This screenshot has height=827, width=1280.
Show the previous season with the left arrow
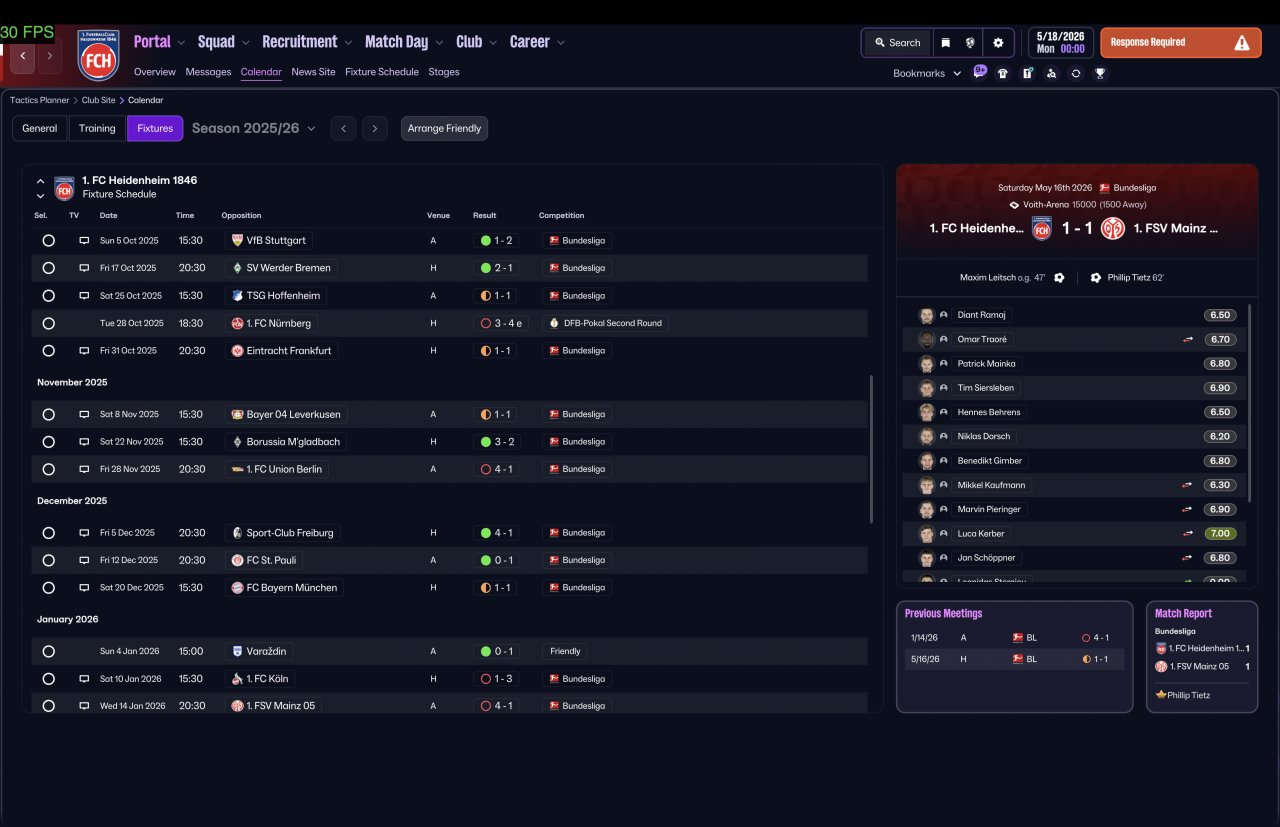(343, 128)
